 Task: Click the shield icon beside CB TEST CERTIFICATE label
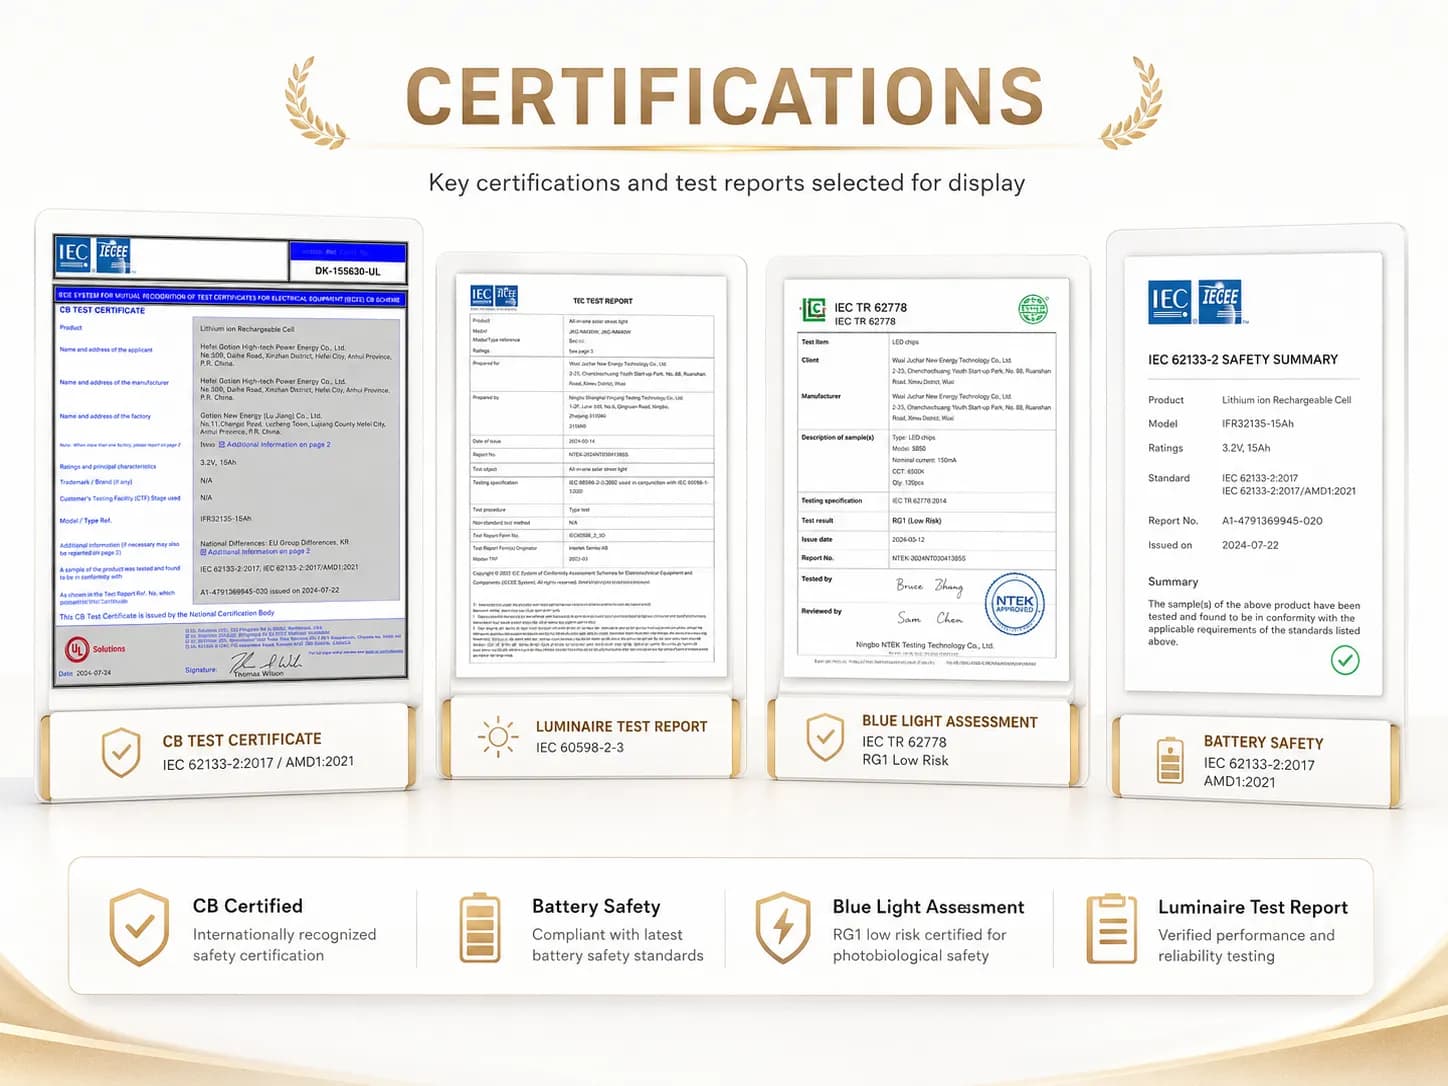click(121, 752)
